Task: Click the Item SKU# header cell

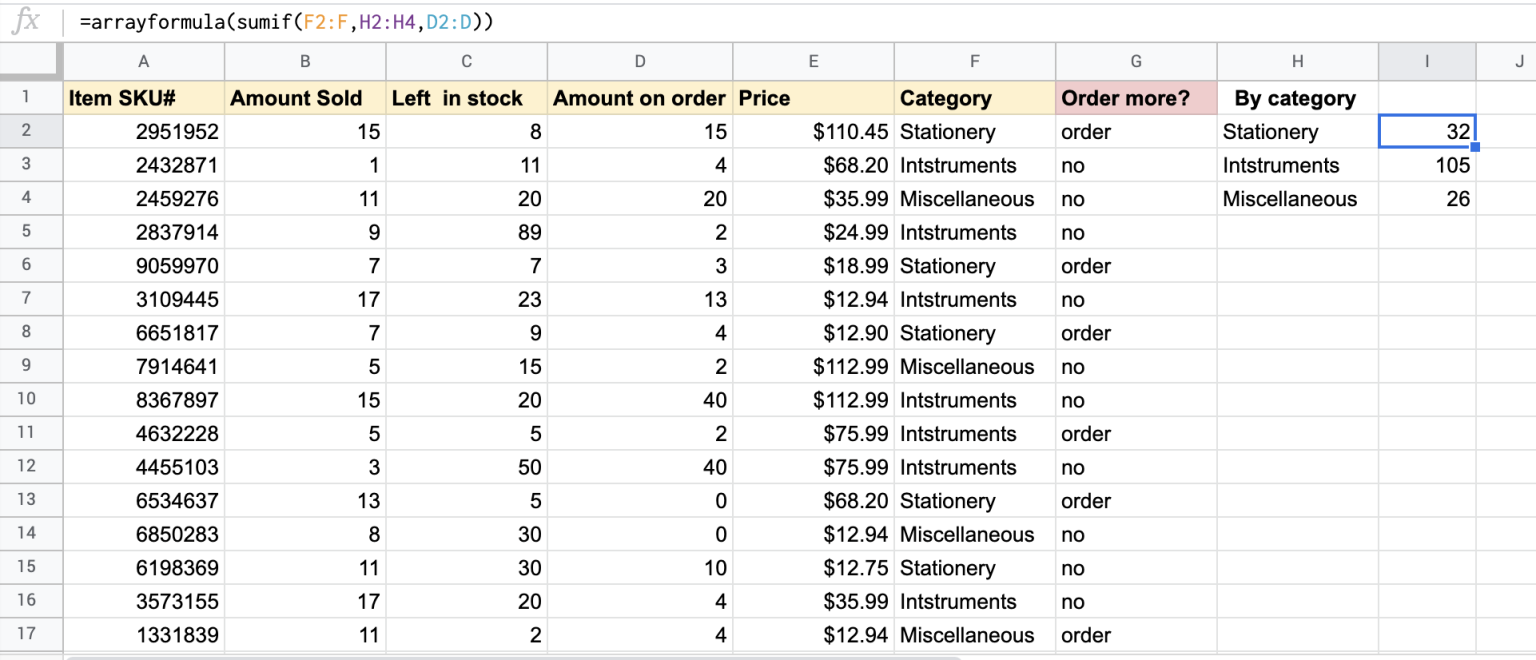Action: (x=143, y=97)
